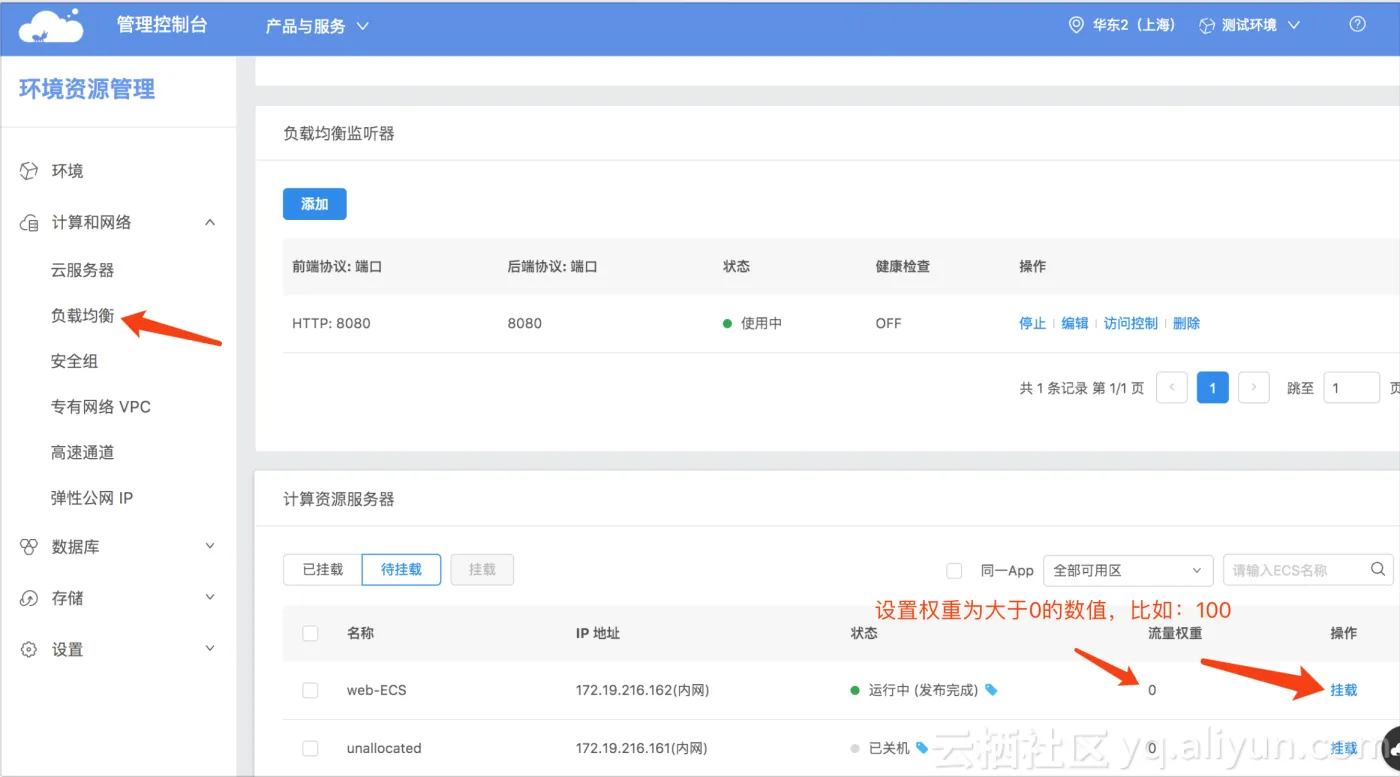Viewport: 1400px width, 777px height.
Task: Click the 数据库 sidebar icon
Action: [x=29, y=547]
